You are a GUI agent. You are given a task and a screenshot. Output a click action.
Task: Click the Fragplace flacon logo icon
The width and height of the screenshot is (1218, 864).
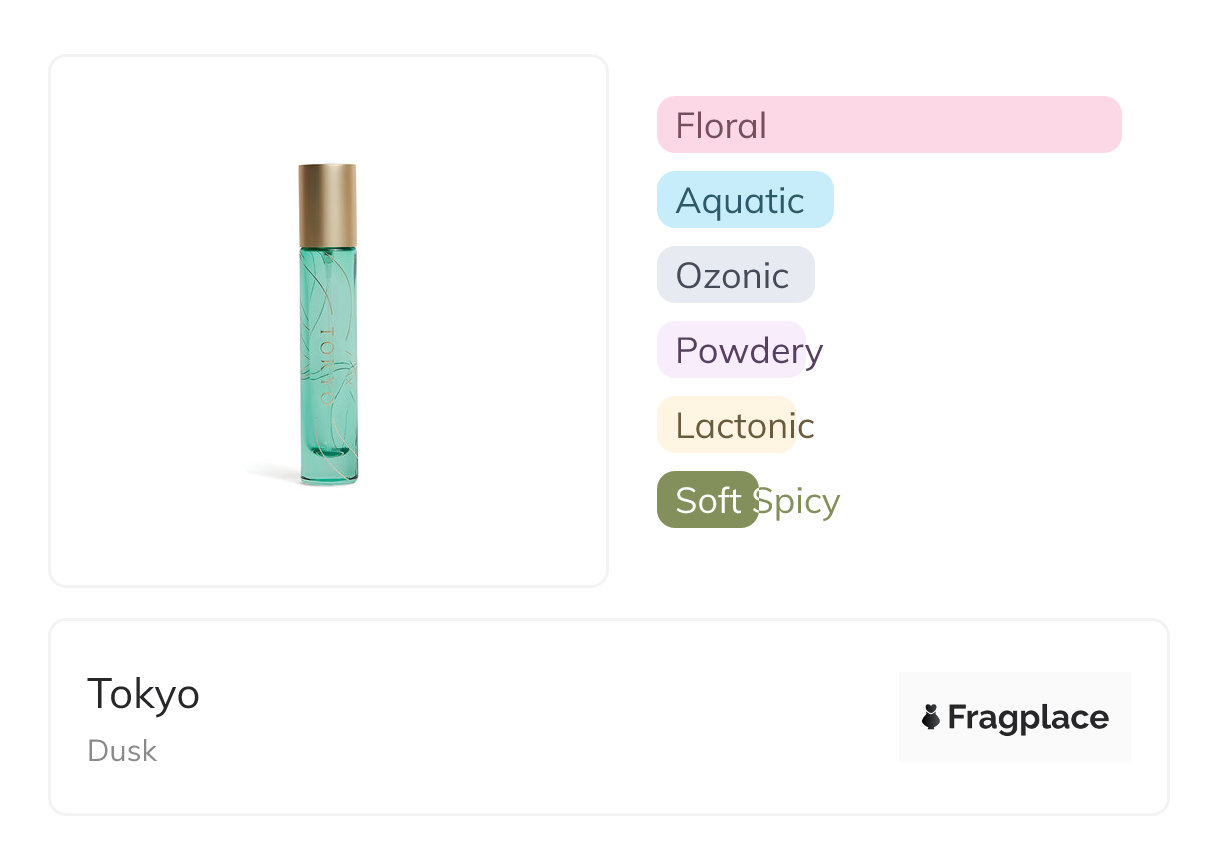(931, 717)
